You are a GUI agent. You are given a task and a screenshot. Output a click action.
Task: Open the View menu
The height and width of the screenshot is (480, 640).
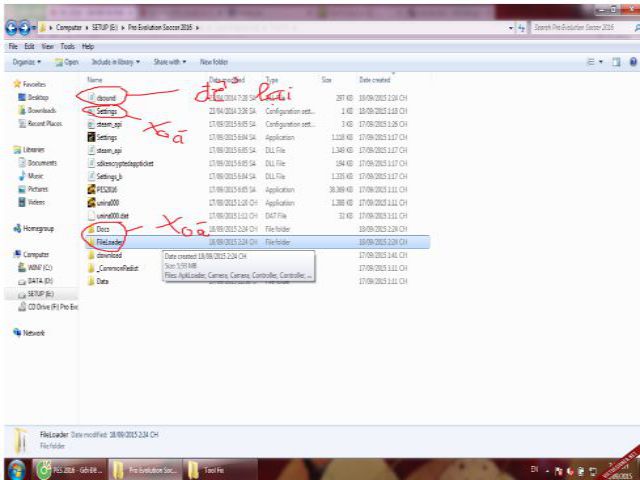pos(48,47)
